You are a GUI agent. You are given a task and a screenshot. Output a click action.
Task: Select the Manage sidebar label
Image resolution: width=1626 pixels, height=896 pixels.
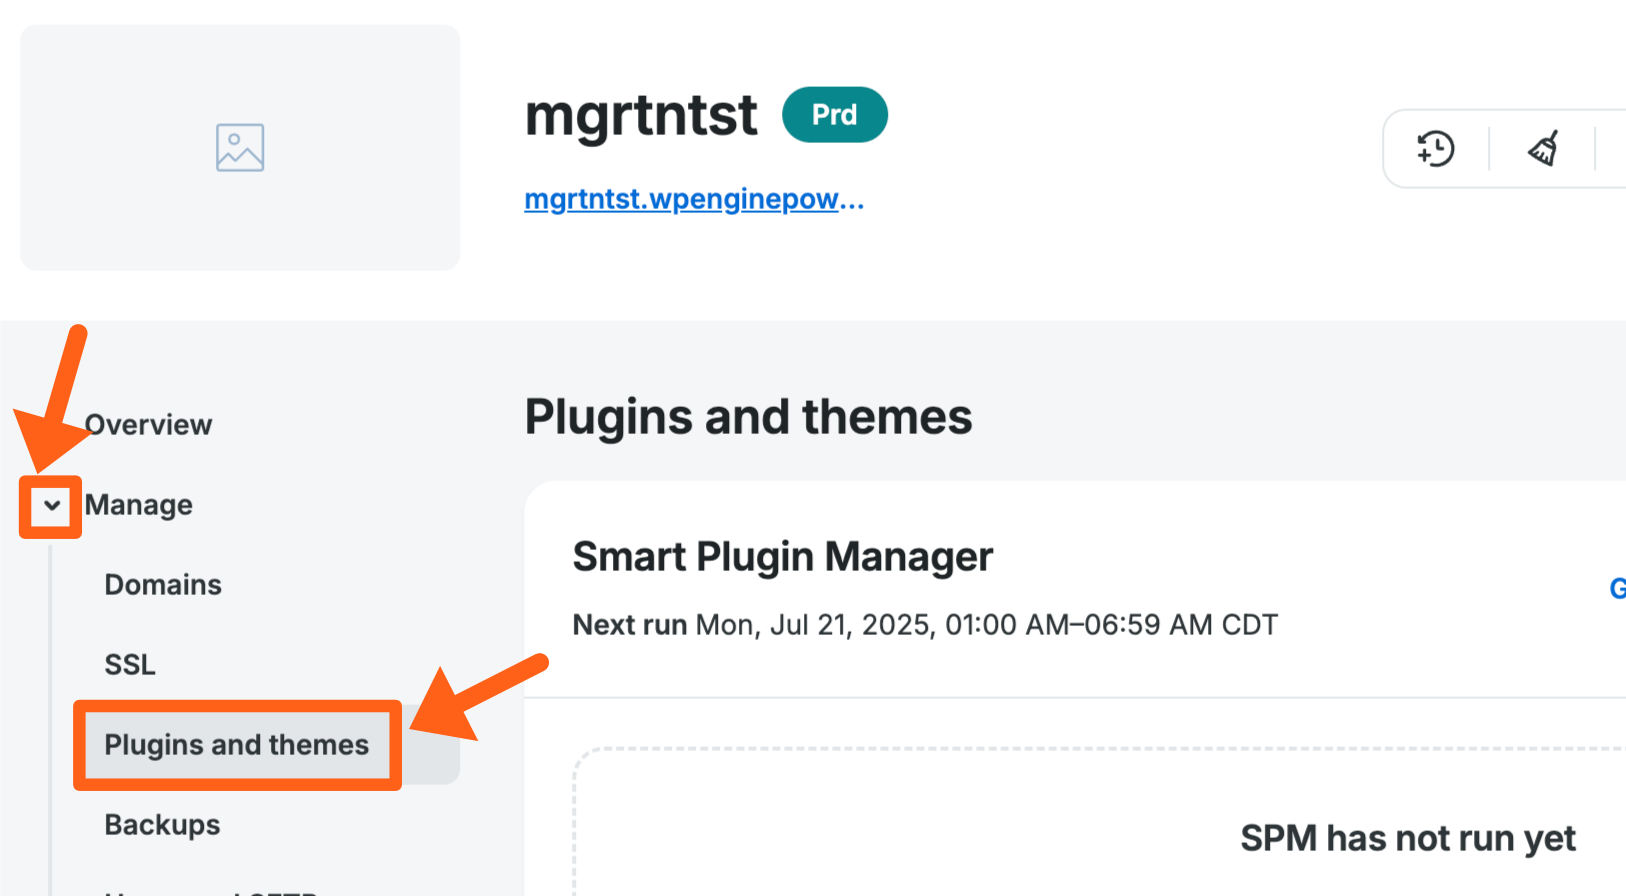pyautogui.click(x=139, y=505)
